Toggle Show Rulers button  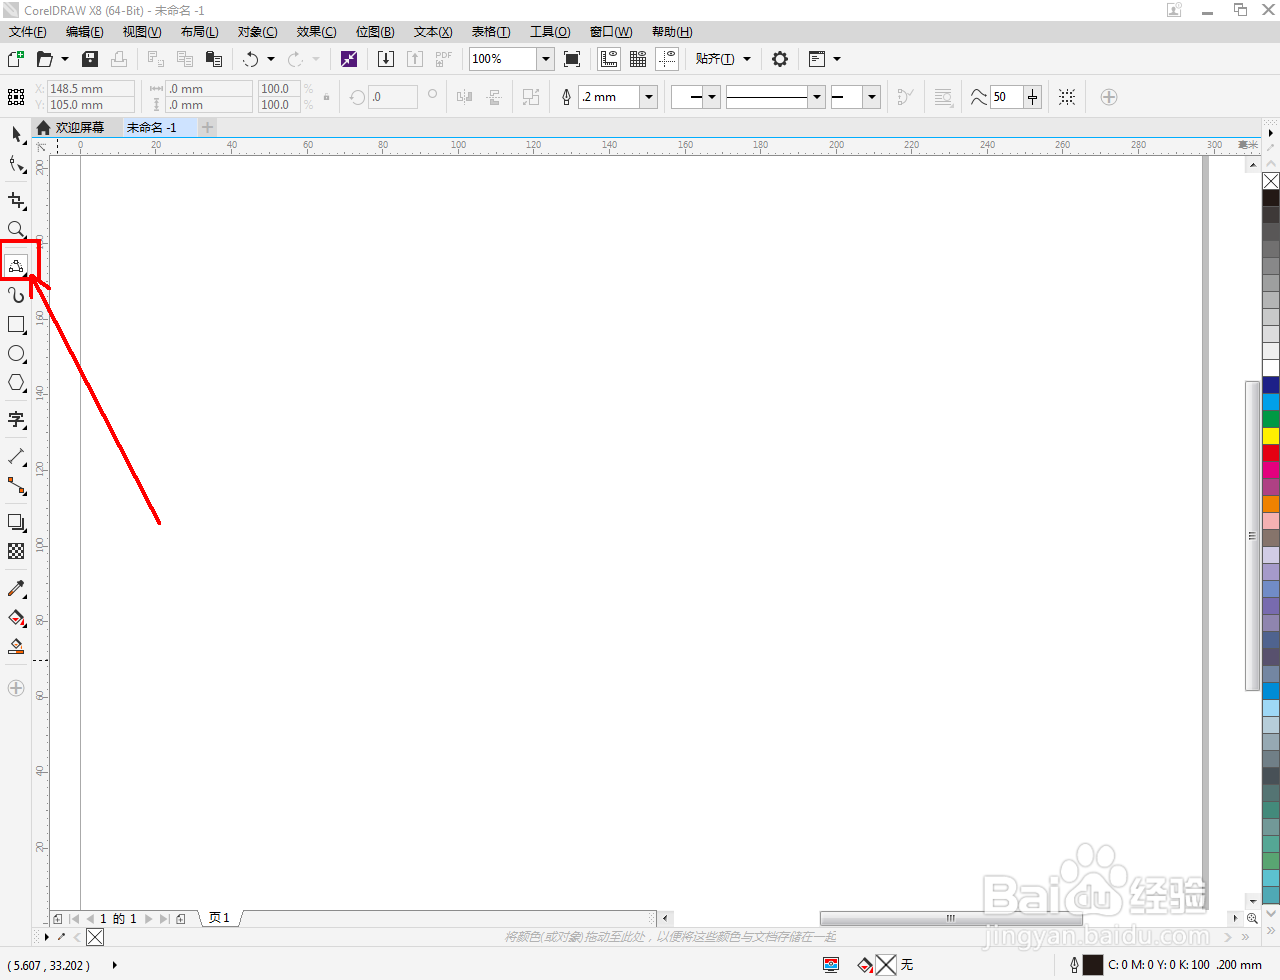(x=609, y=59)
